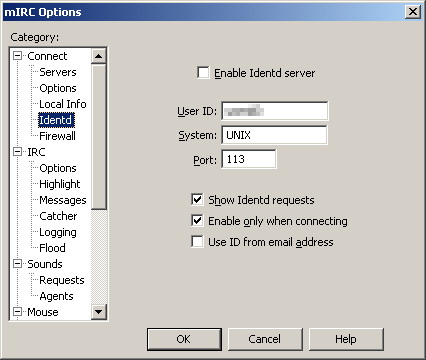Image resolution: width=426 pixels, height=360 pixels.
Task: Focus the System field containing UNIX
Action: click(x=274, y=135)
